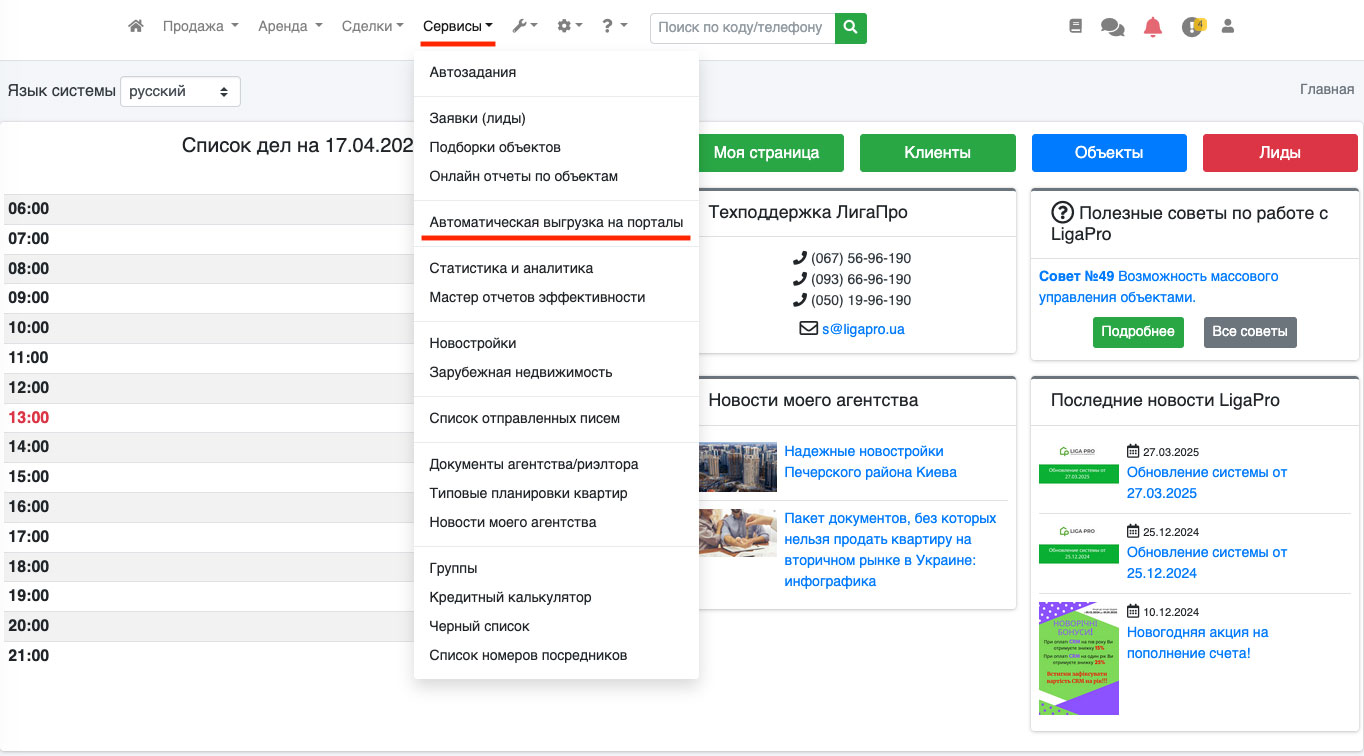Open the info icon with badge 4
The height and width of the screenshot is (756, 1364).
point(1192,28)
